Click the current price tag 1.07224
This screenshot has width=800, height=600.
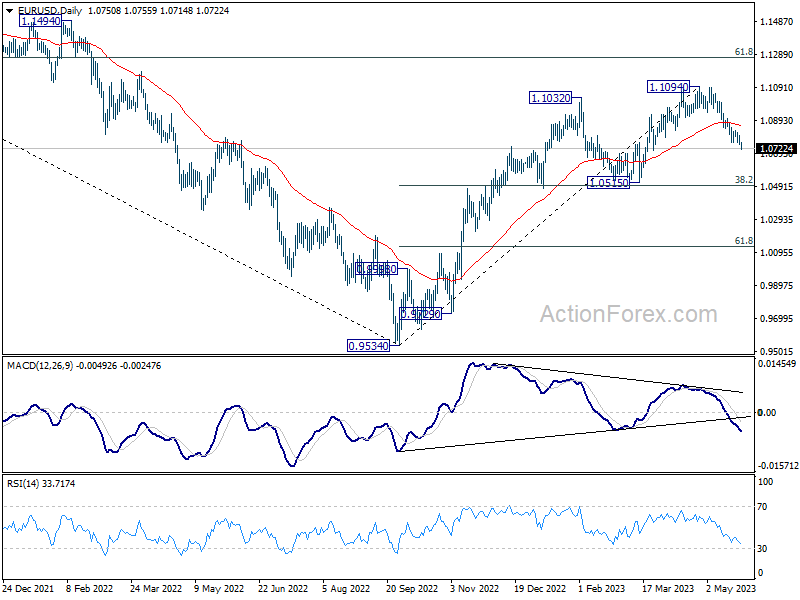click(x=777, y=149)
